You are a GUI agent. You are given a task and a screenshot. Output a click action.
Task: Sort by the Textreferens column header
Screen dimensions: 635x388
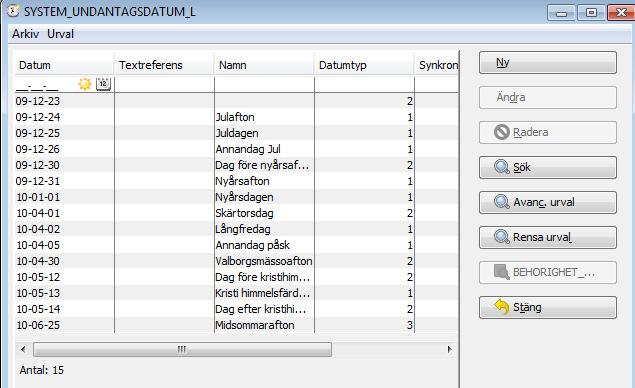[x=164, y=65]
